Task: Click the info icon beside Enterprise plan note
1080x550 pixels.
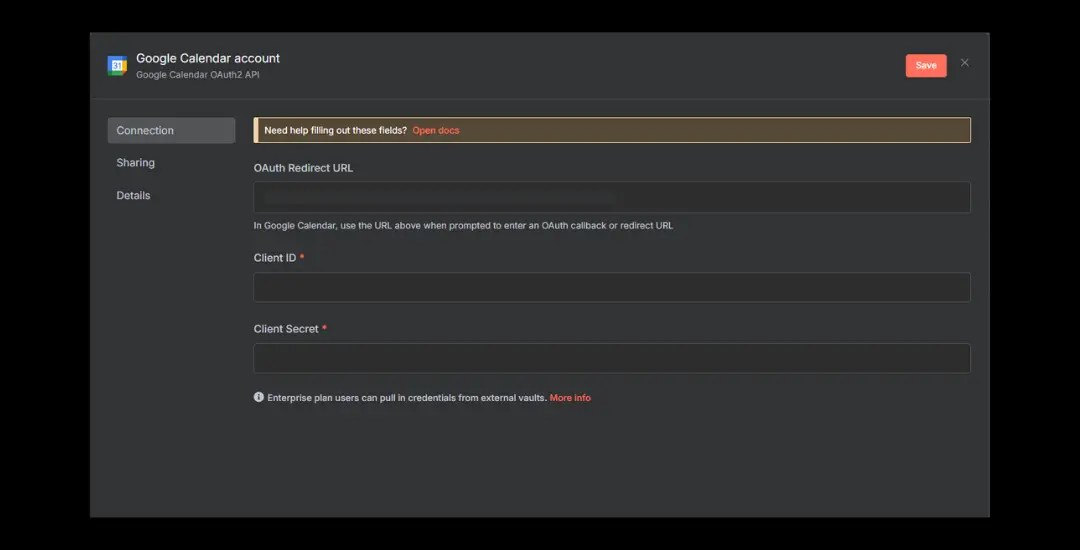Action: [x=259, y=397]
